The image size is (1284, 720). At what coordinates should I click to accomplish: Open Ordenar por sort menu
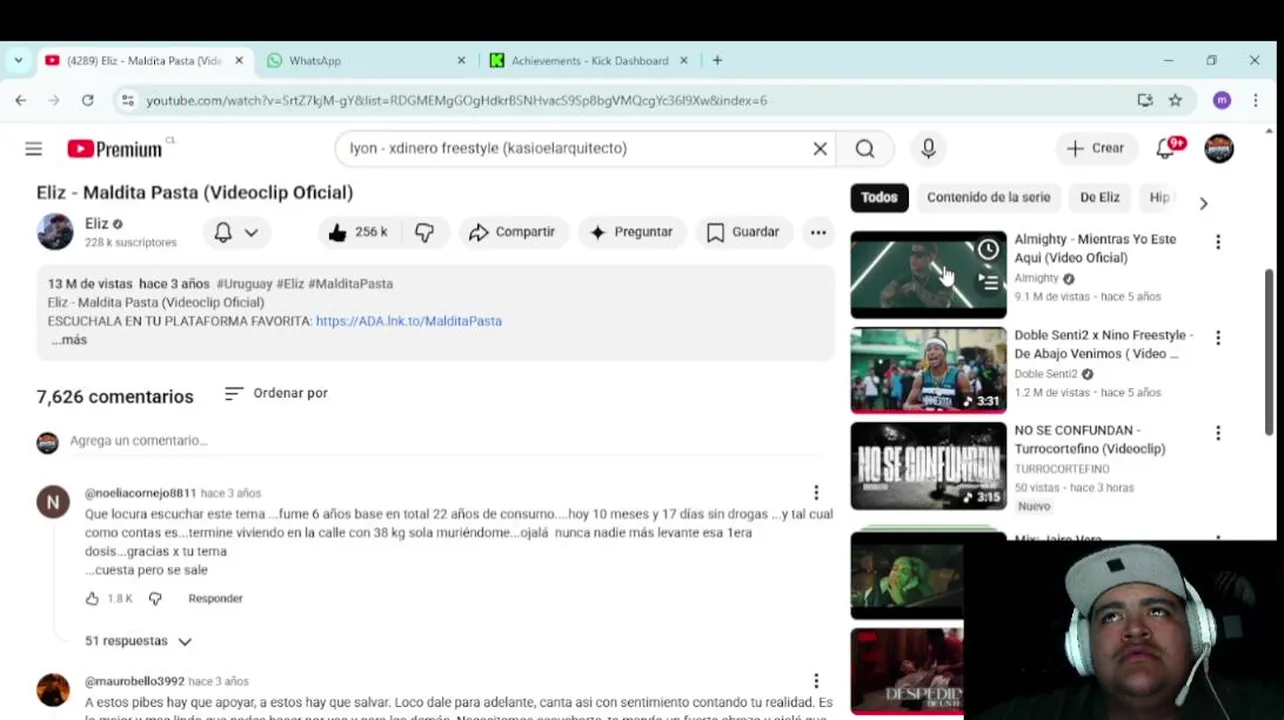pyautogui.click(x=276, y=393)
